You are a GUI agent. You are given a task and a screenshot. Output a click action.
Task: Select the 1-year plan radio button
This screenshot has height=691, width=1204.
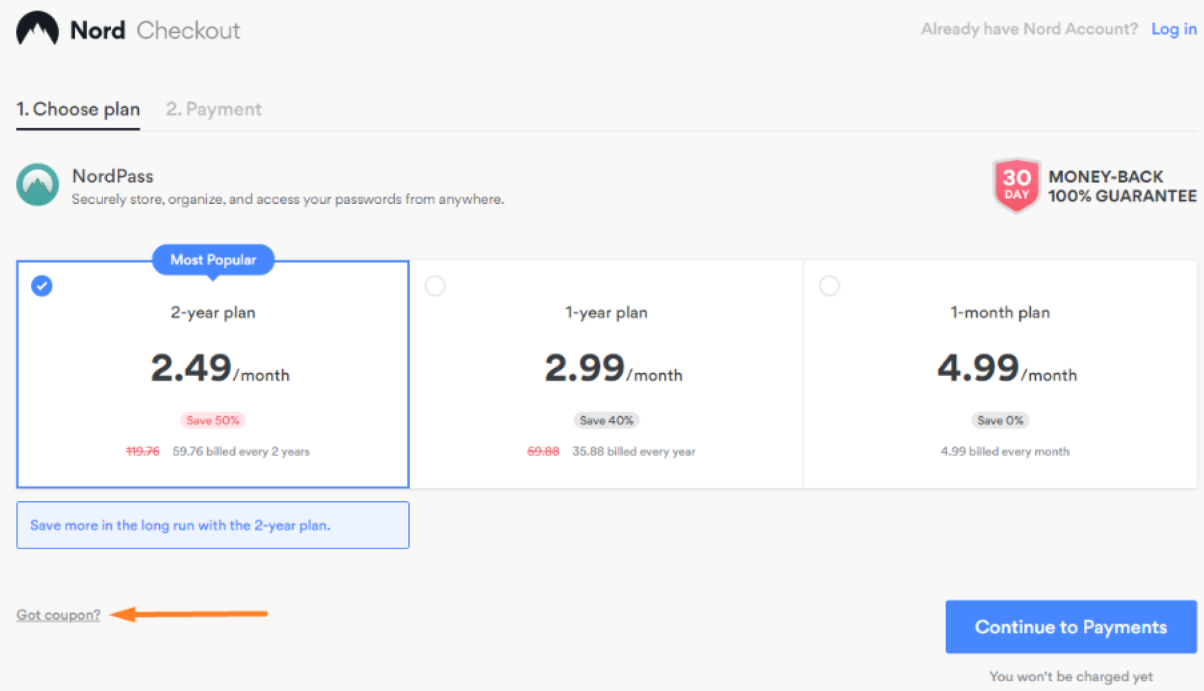(435, 286)
